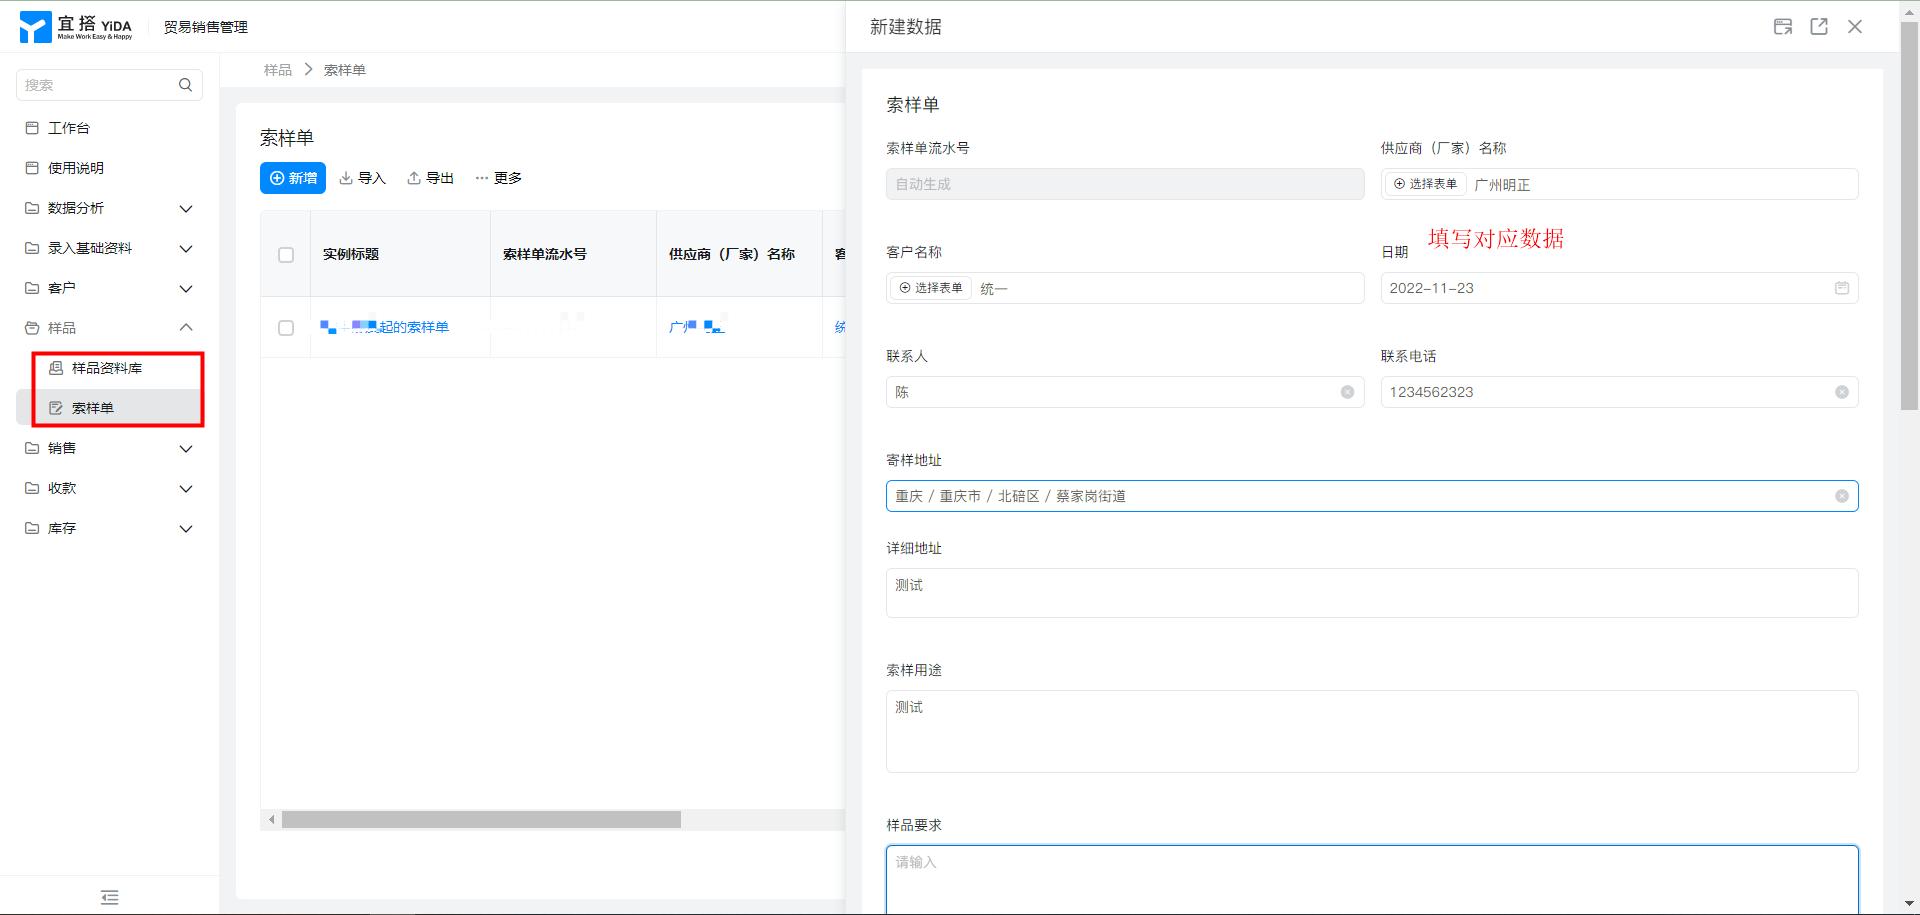
Task: Click the 销售 folder icon
Action: coord(32,448)
